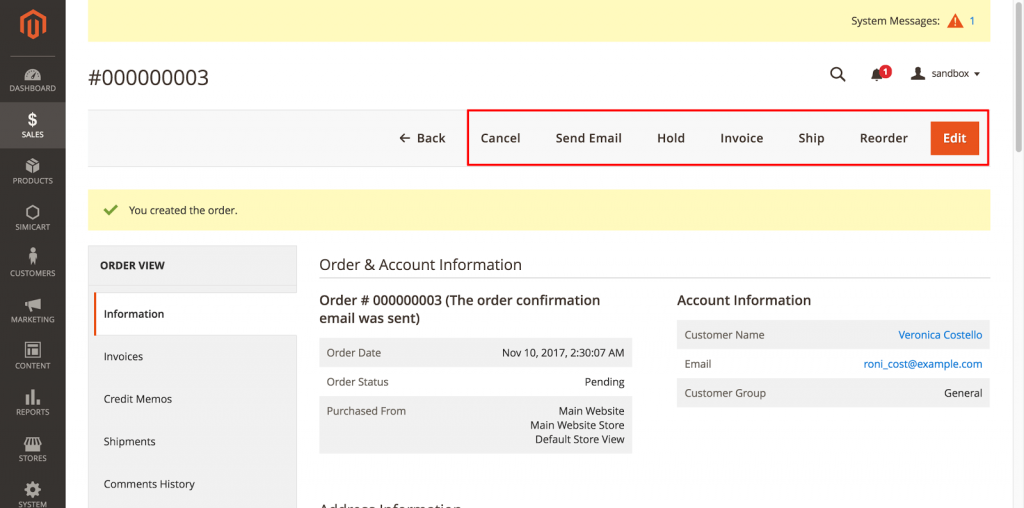Switch to the Invoices tab
Image resolution: width=1024 pixels, height=508 pixels.
click(x=195, y=357)
